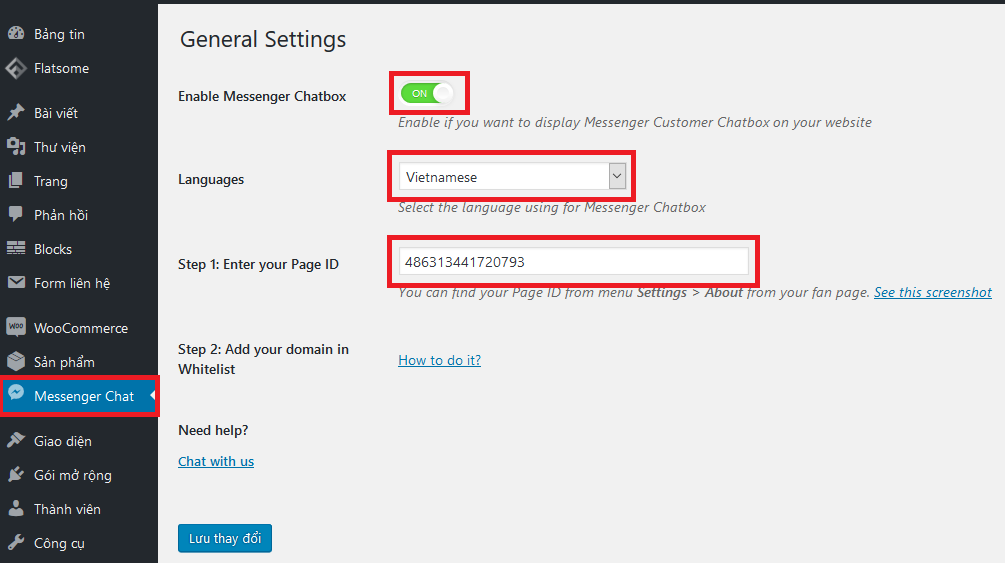The image size is (1005, 563).
Task: Click the WooCommerce woo icon
Action: (16, 327)
